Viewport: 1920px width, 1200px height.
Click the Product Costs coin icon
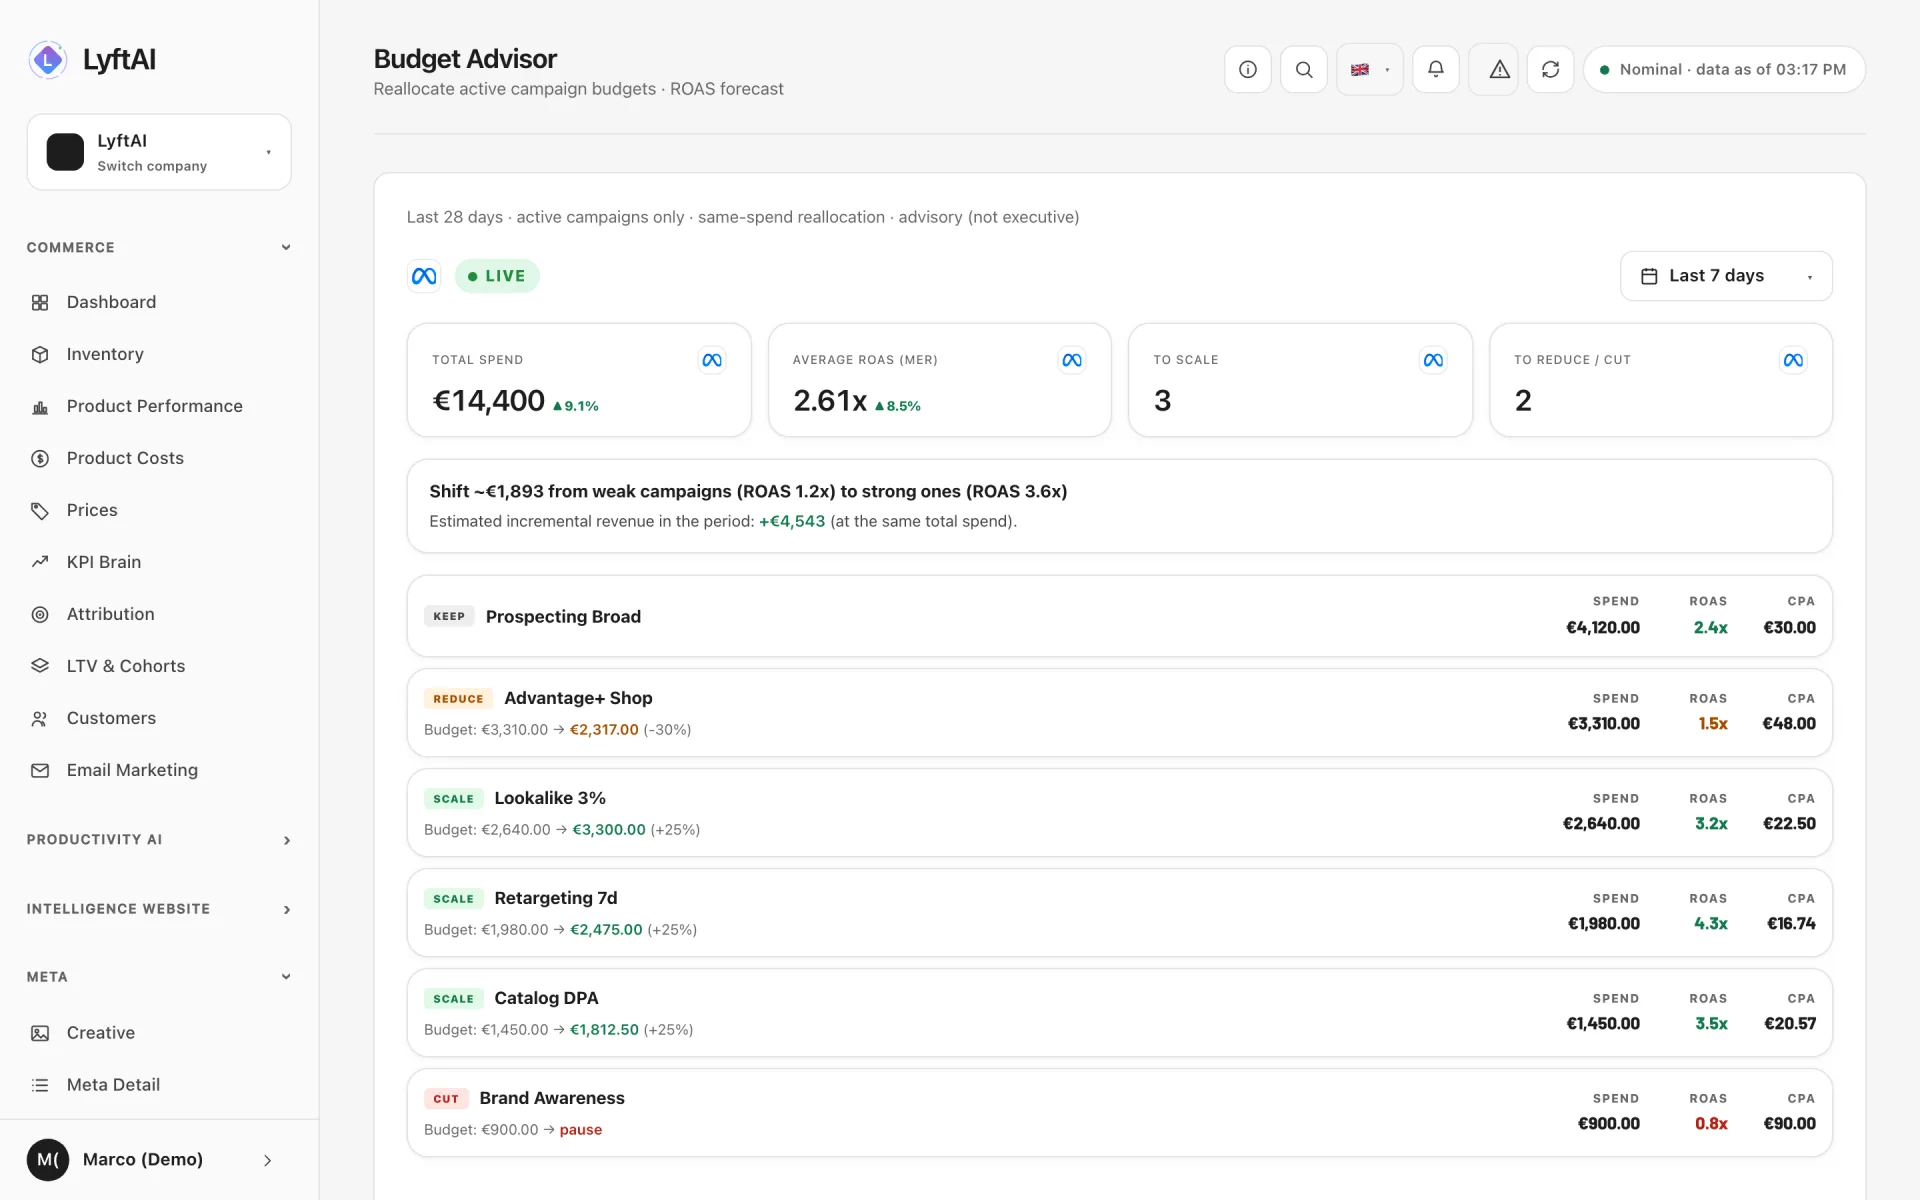coord(40,458)
